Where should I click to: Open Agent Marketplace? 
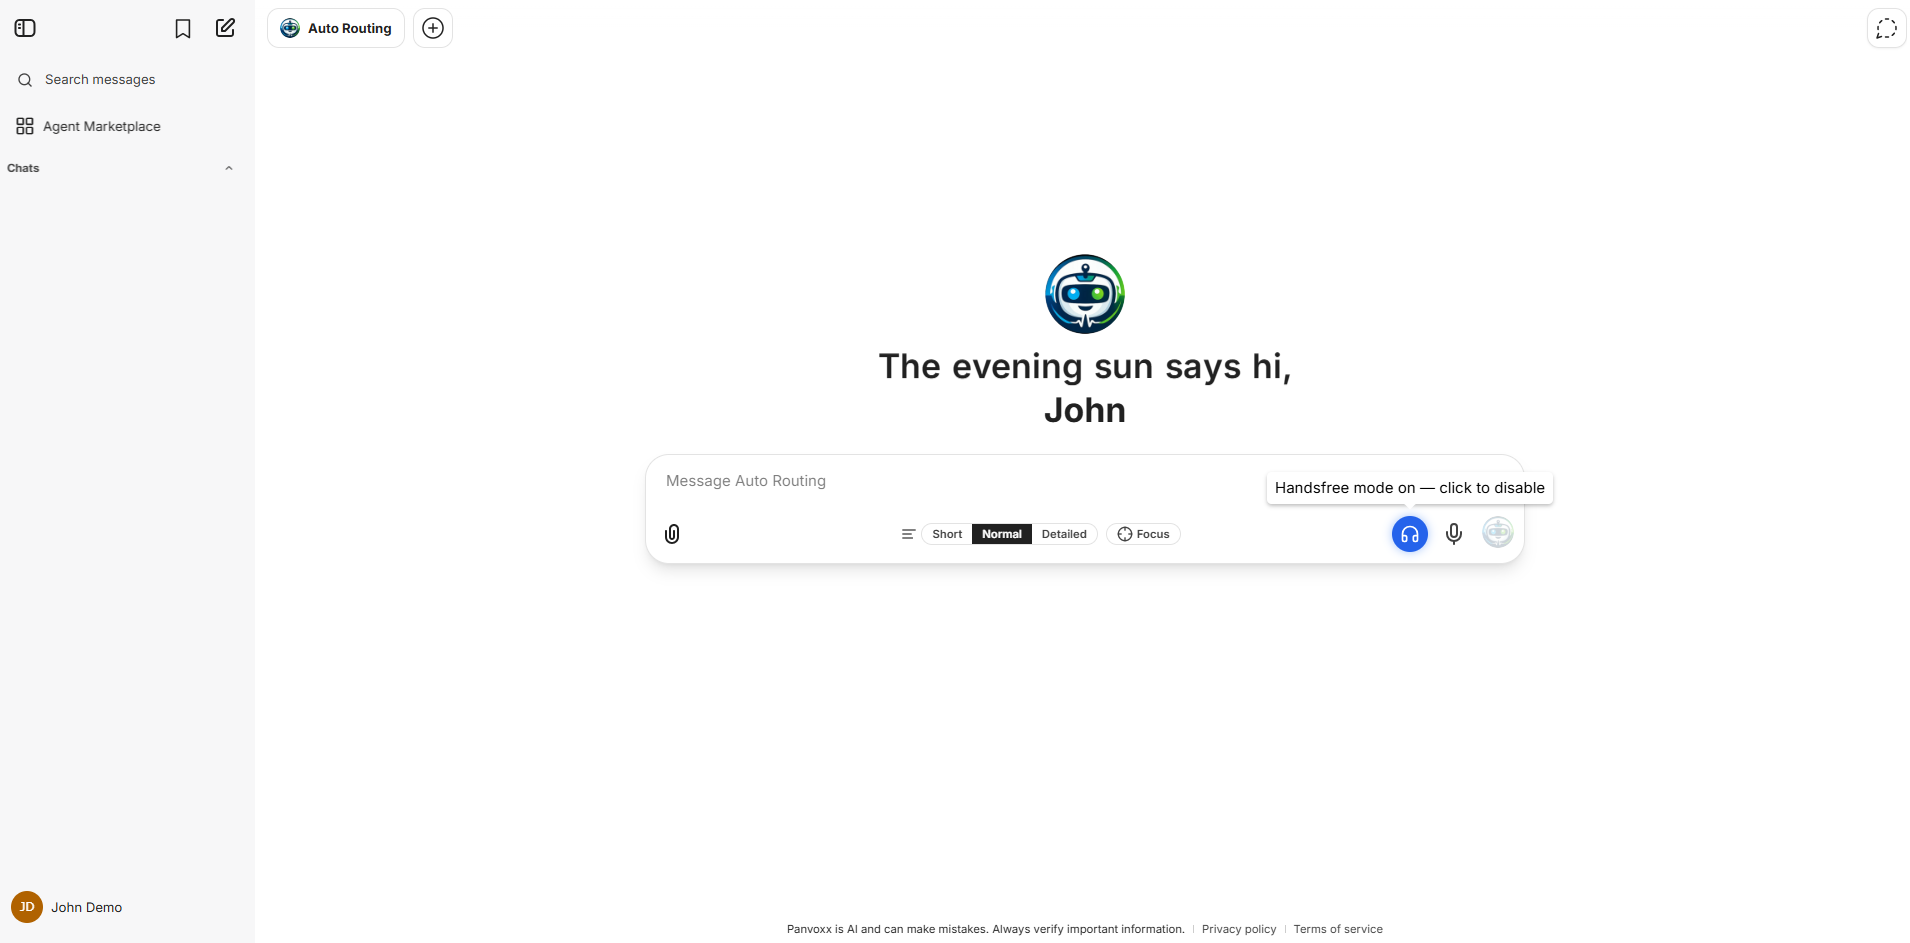click(x=127, y=126)
